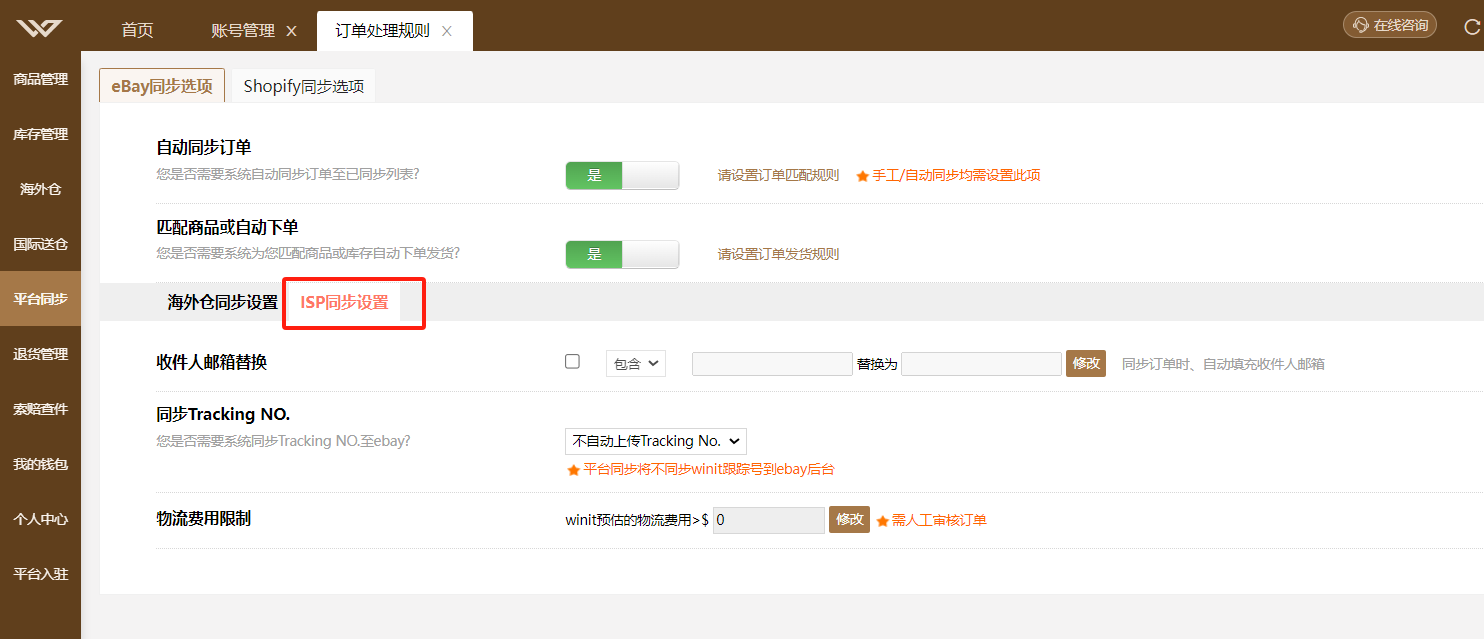Click the 请设置订单匹配规则 link
1484x639 pixels.
coord(778,175)
